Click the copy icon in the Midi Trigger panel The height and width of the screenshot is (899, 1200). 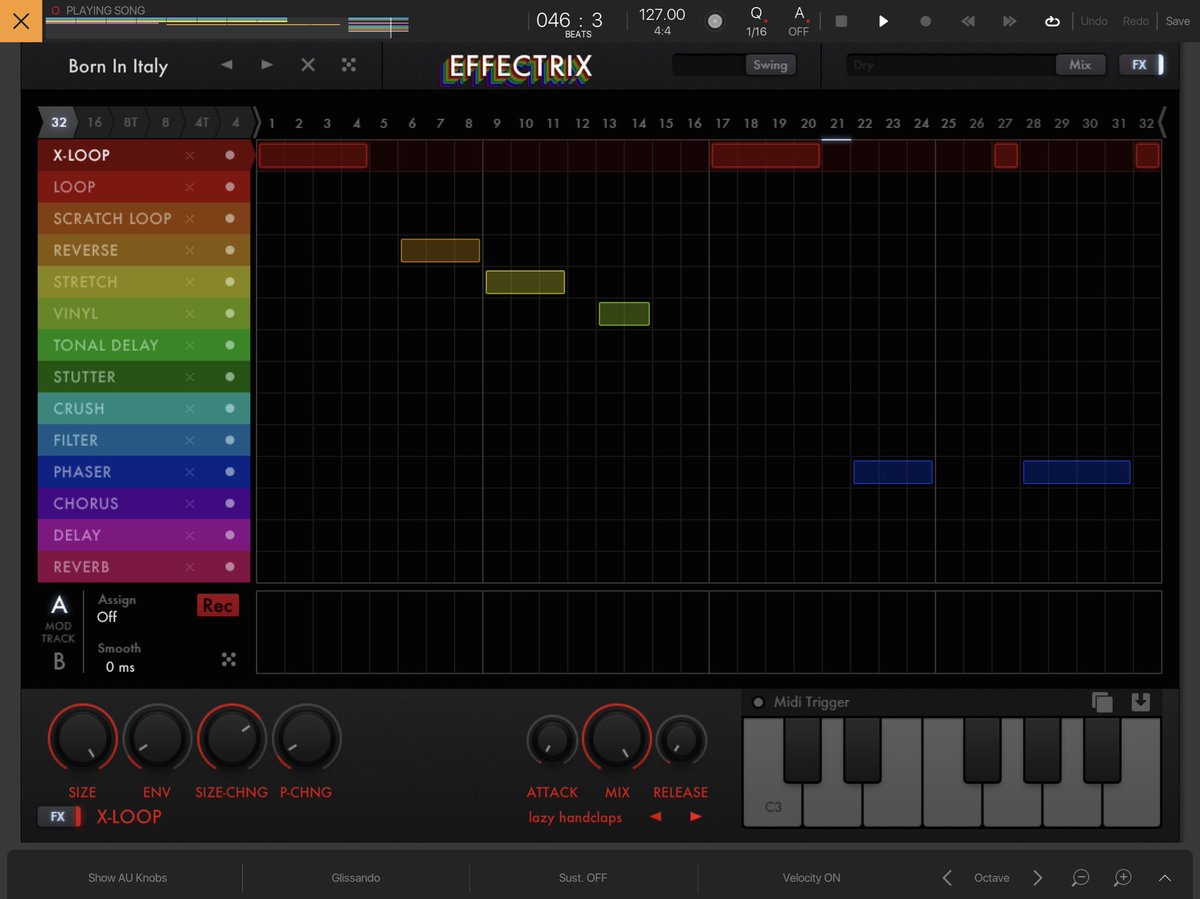pyautogui.click(x=1103, y=702)
